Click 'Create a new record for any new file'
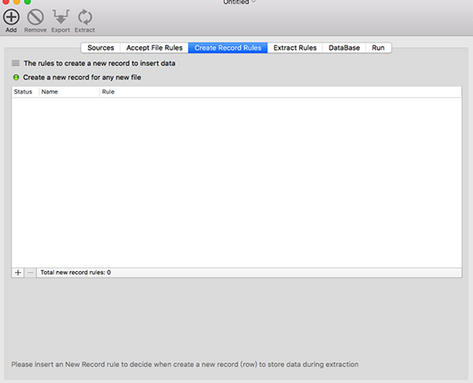Image resolution: width=473 pixels, height=383 pixels. [x=82, y=77]
